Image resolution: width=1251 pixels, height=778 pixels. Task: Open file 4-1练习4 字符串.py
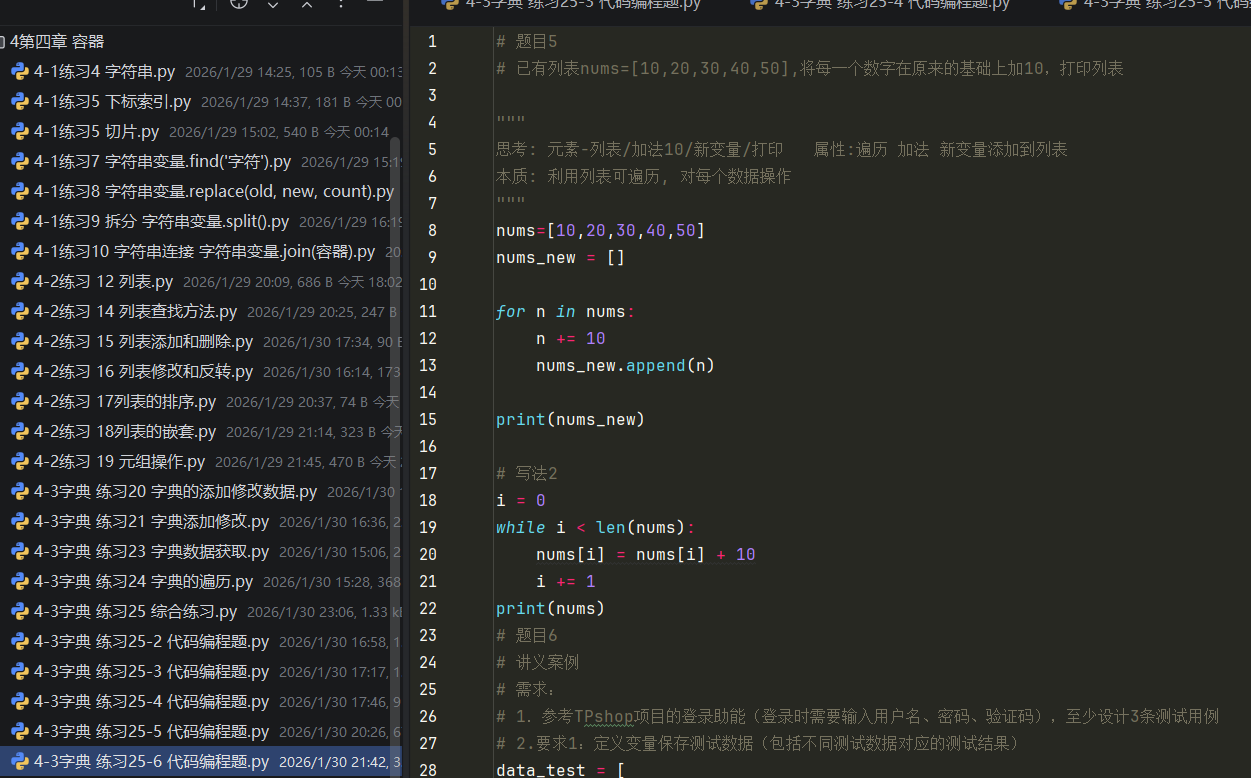[104, 72]
